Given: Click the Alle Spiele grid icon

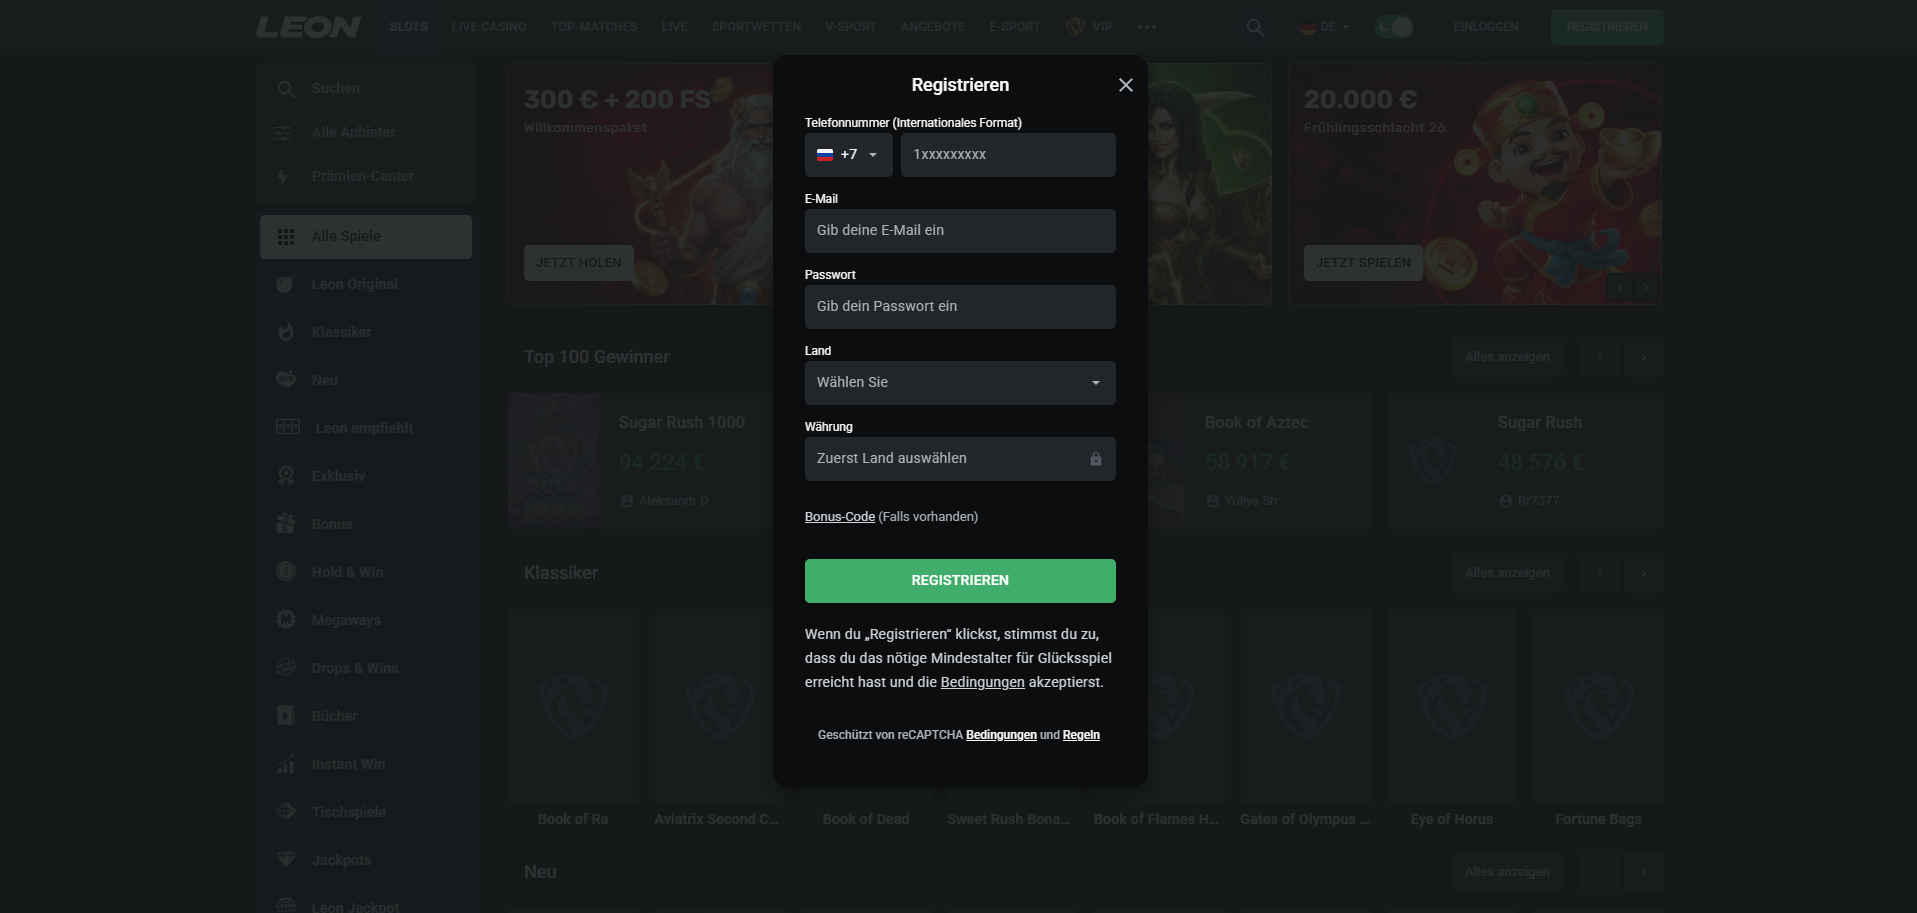Looking at the screenshot, I should coord(286,237).
